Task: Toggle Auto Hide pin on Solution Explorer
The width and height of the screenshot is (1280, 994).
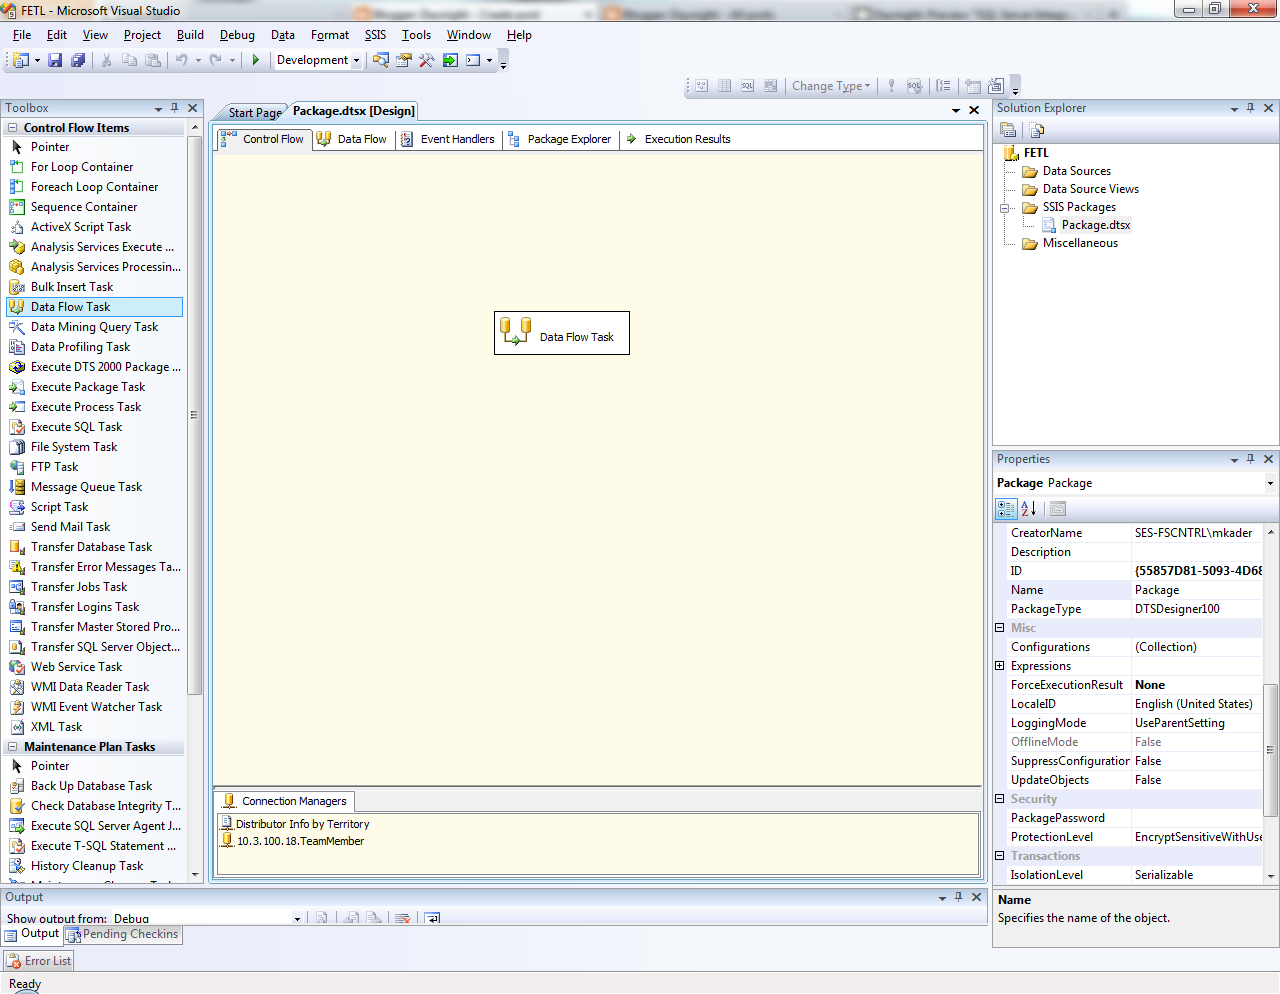Action: (1249, 108)
